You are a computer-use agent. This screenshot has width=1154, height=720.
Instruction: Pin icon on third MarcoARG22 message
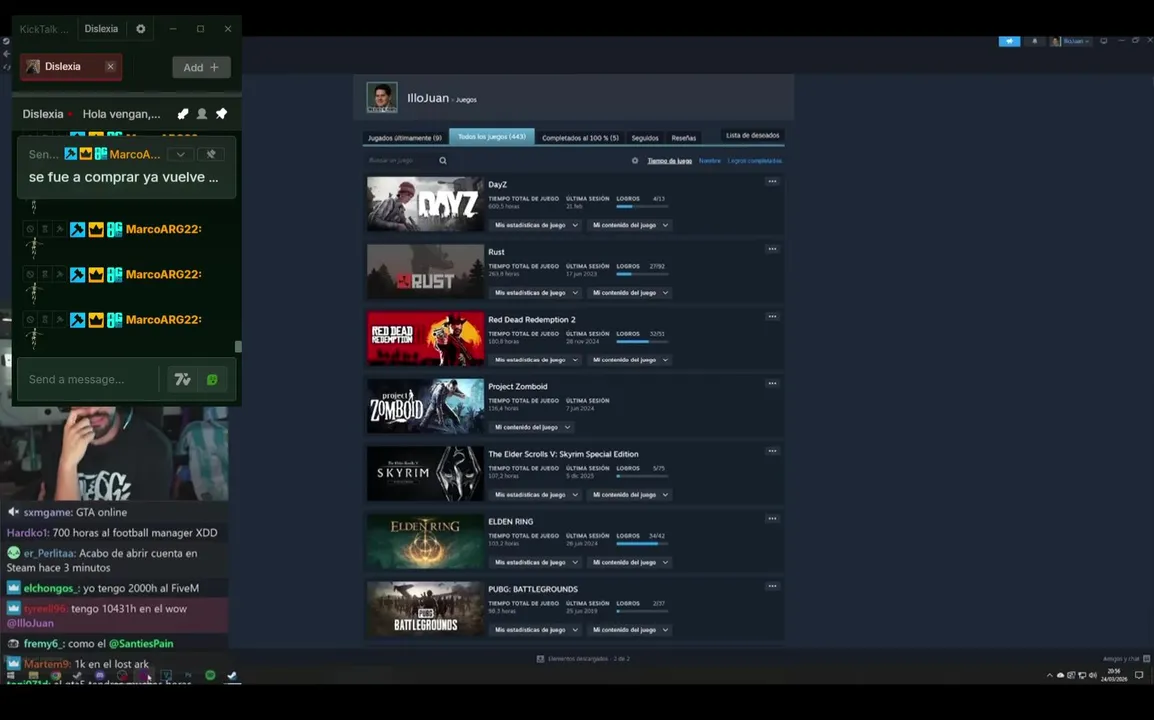point(59,320)
